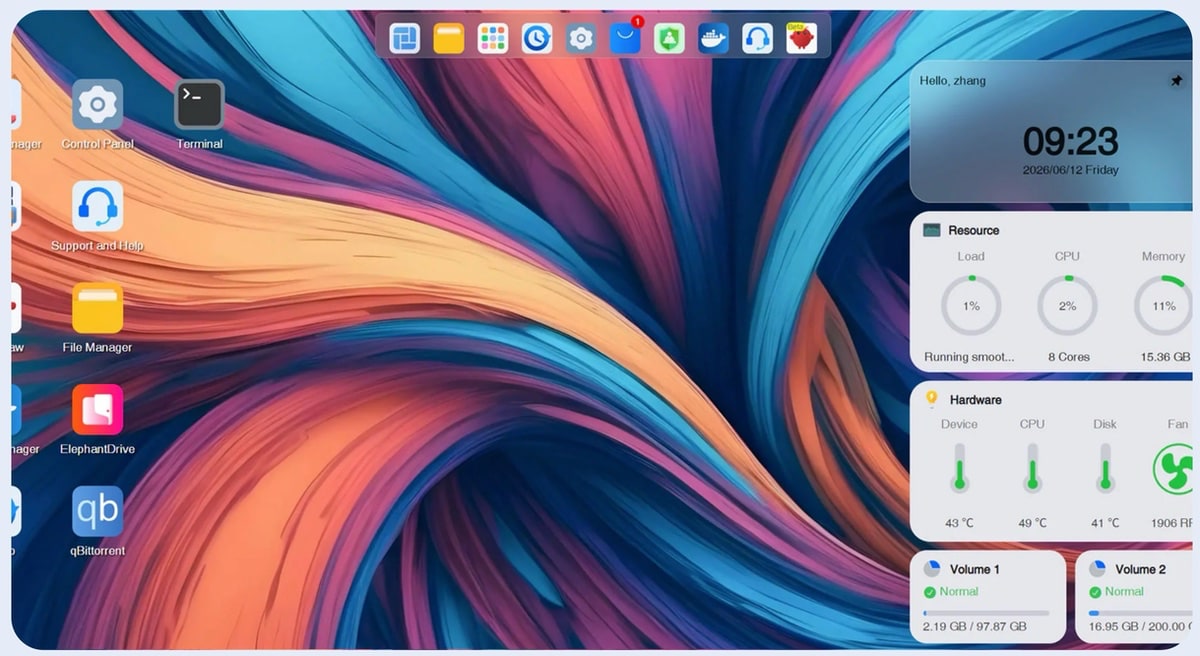Click the Volume 1 green status checkmark

[930, 592]
